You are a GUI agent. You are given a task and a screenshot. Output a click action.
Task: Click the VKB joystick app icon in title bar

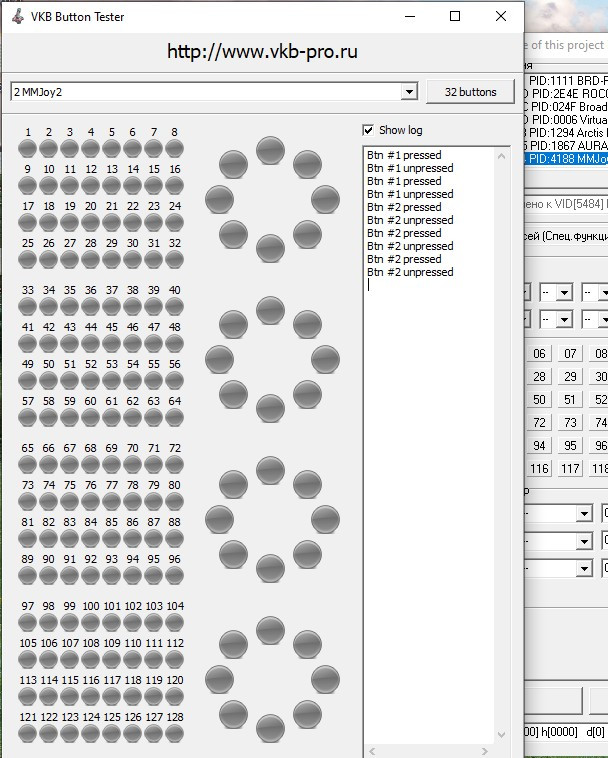pos(18,16)
